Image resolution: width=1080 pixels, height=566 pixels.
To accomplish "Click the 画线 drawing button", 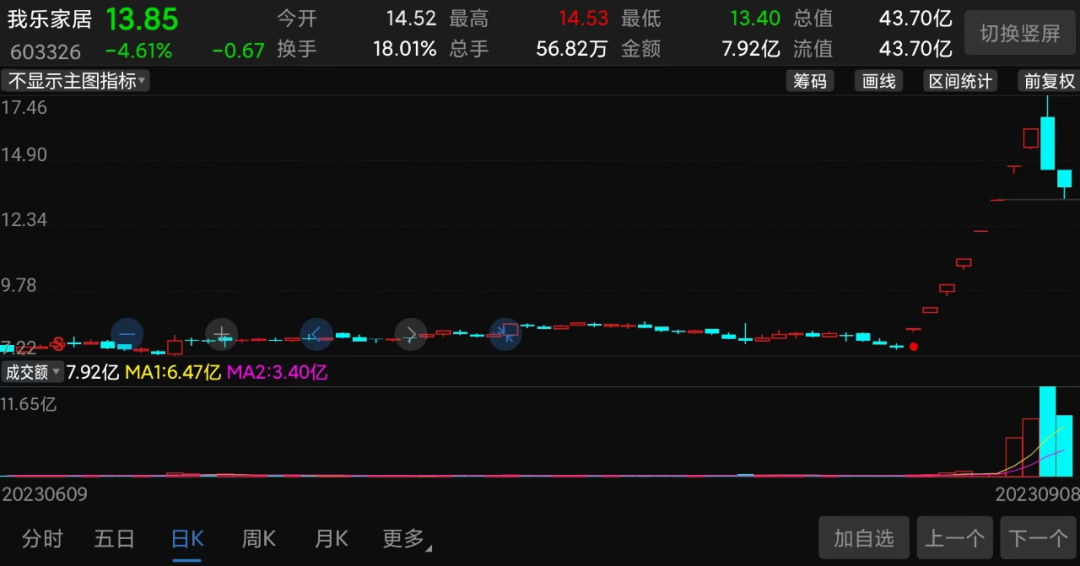I will [879, 81].
